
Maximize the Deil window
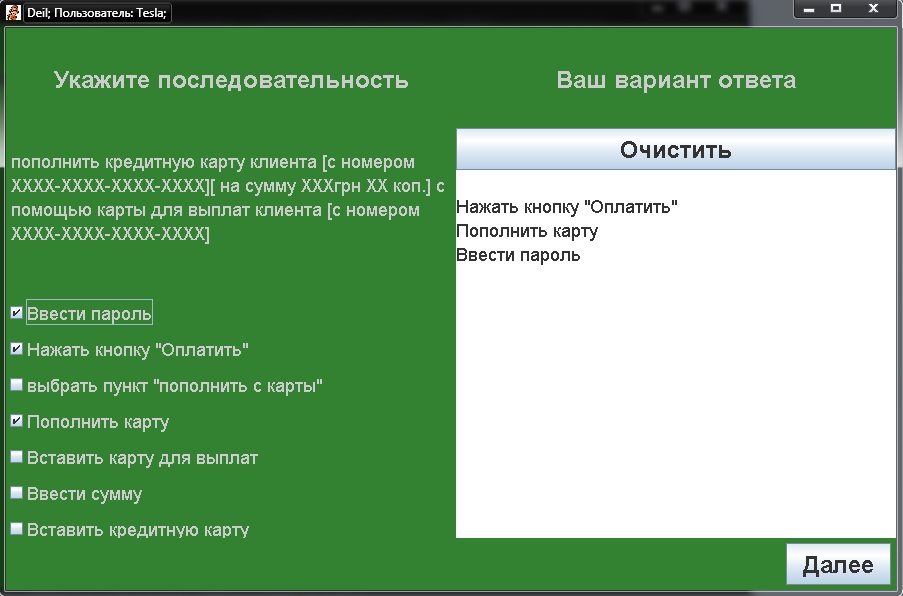(836, 9)
